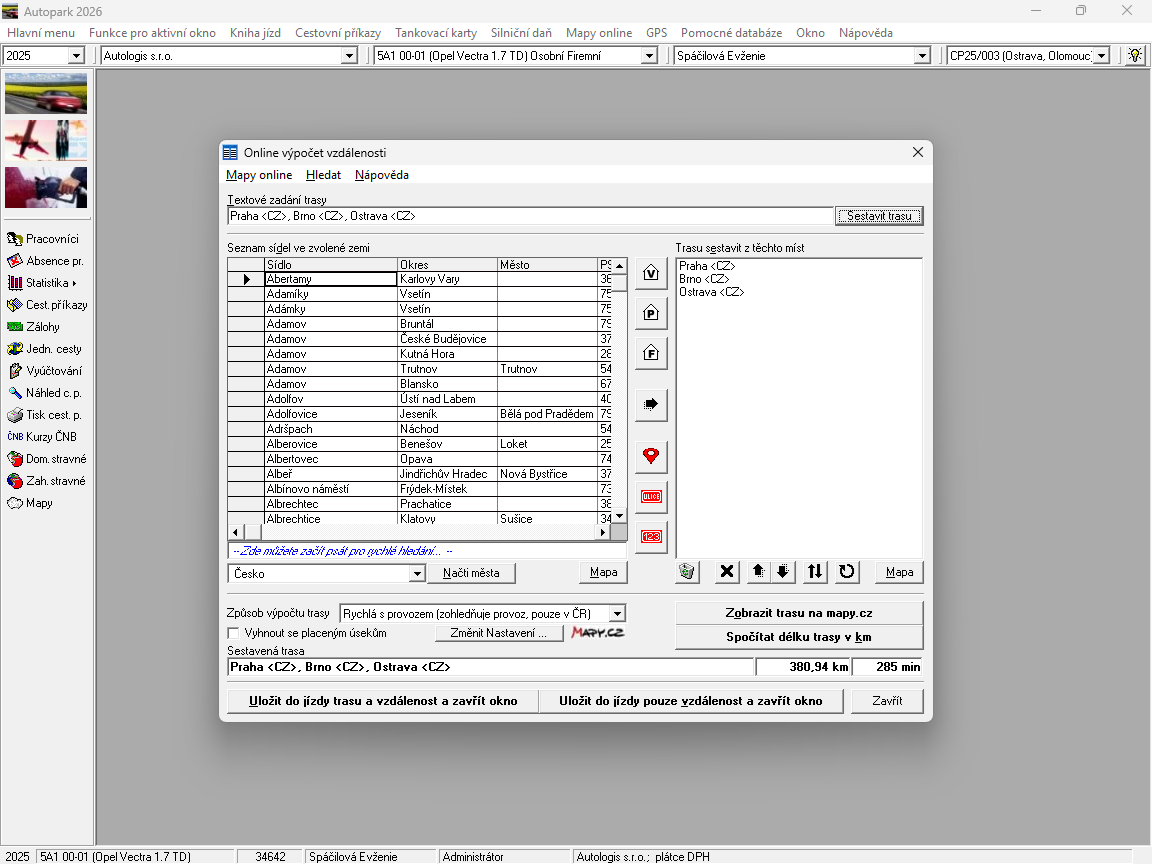Click the black X remove-stop icon
Viewport: 1152px width, 864px height.
(x=728, y=571)
